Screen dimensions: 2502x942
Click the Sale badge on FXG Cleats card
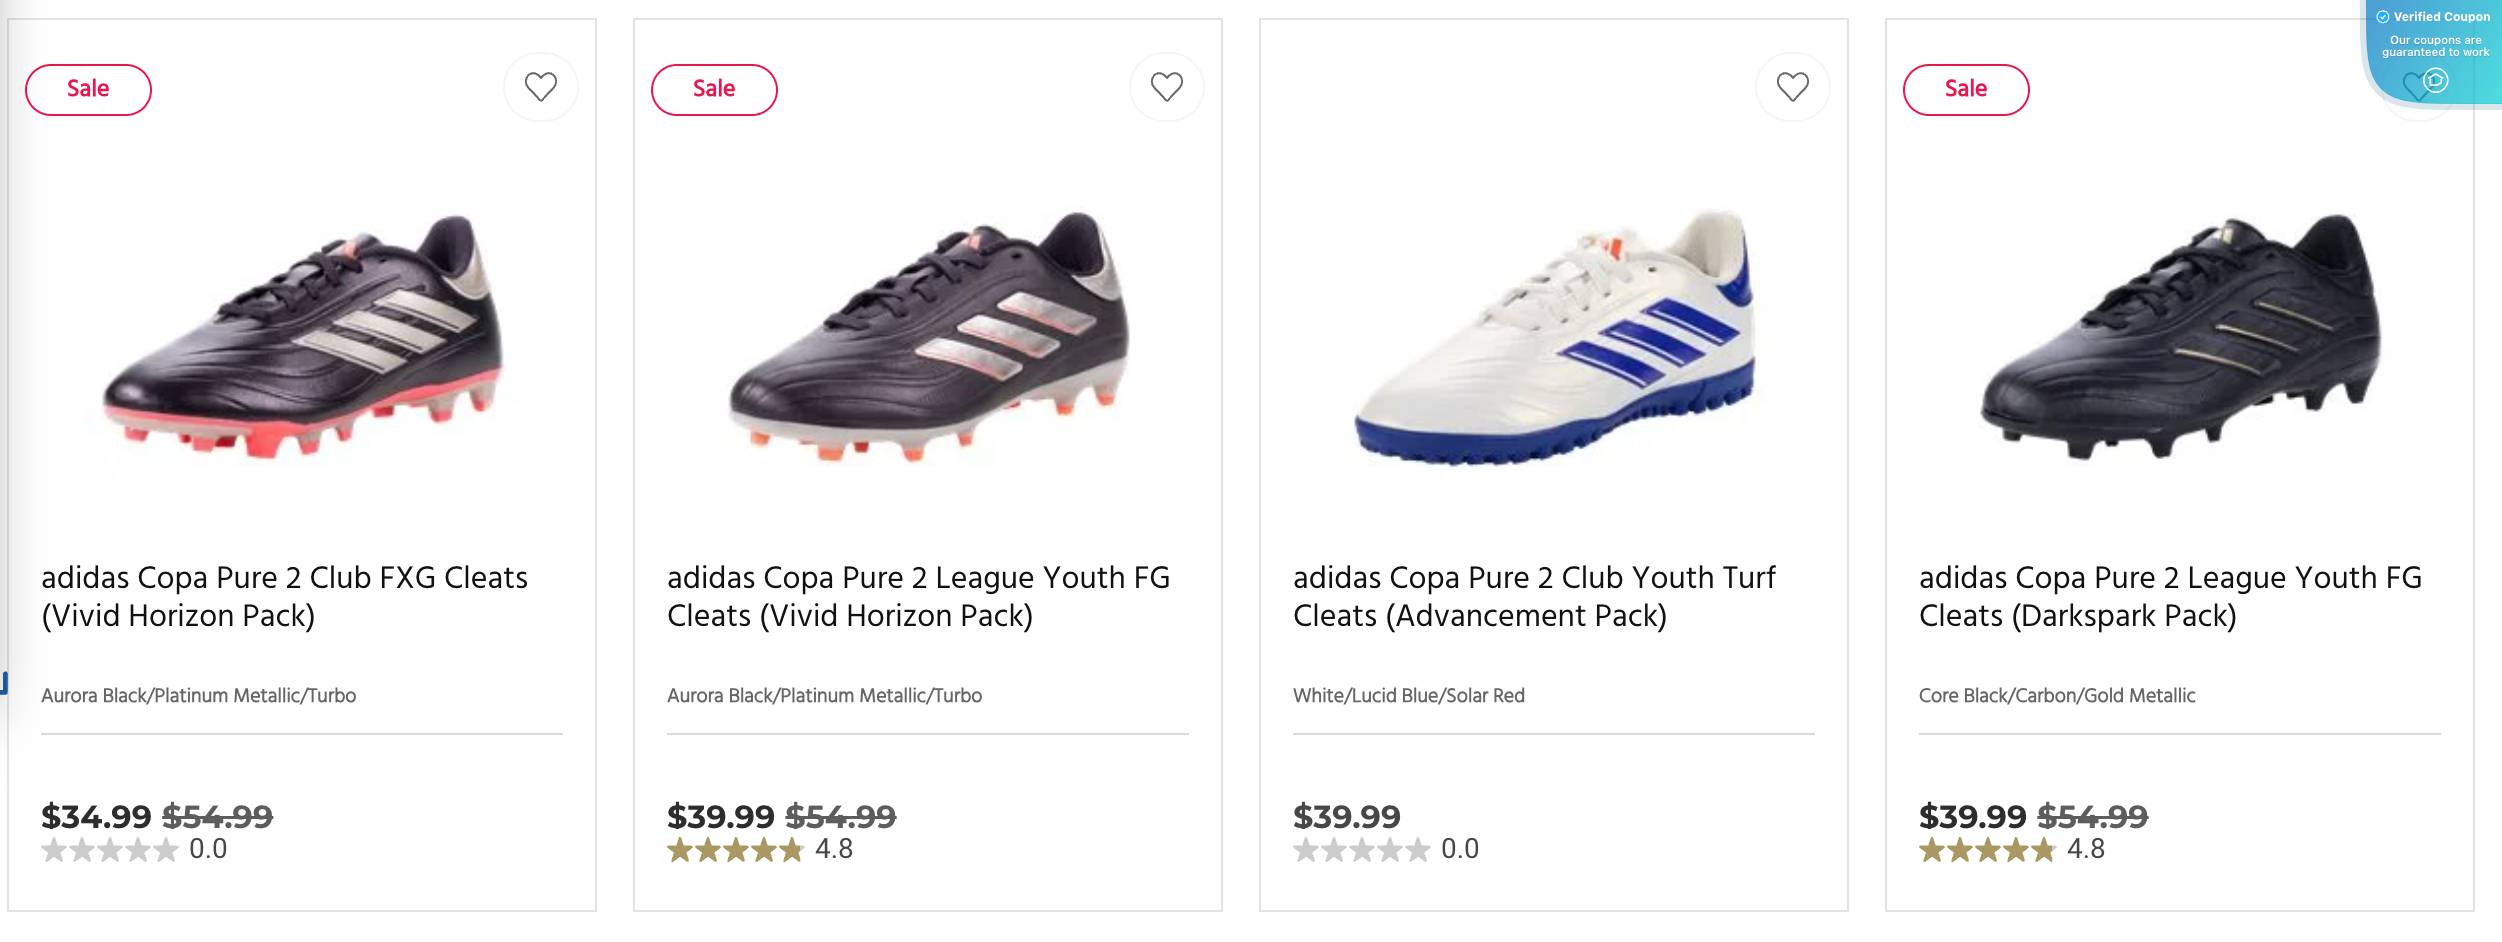tap(88, 88)
